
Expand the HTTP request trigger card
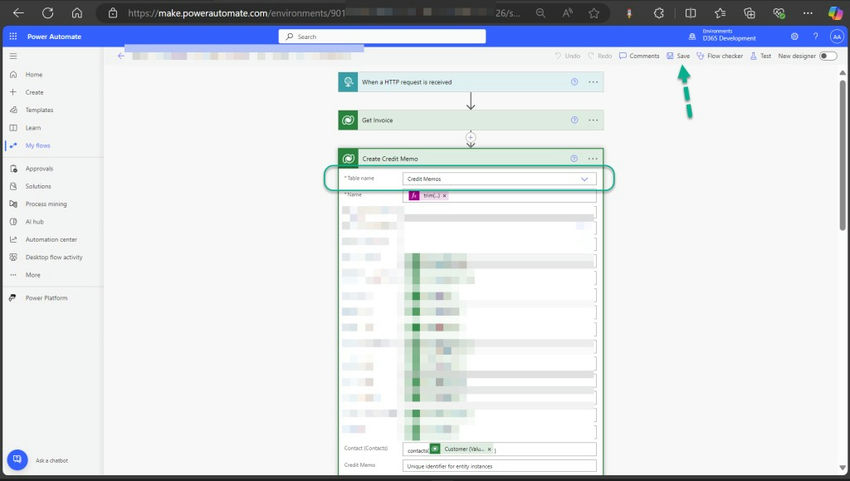coord(471,82)
